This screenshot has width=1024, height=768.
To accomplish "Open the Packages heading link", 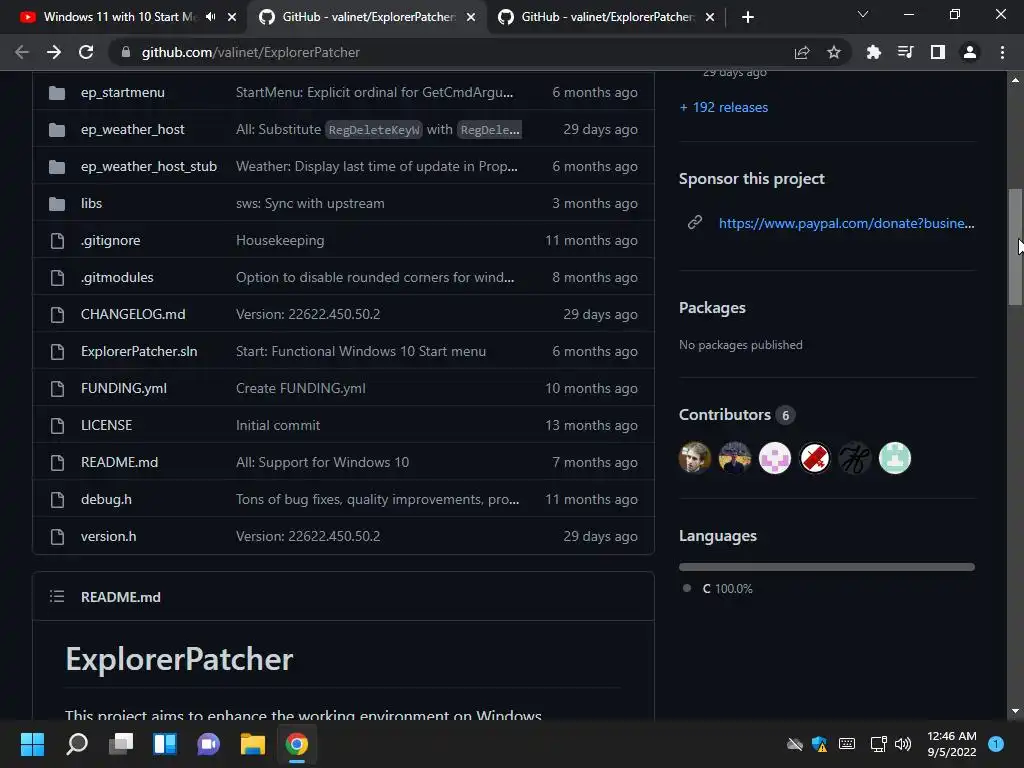I will click(712, 308).
